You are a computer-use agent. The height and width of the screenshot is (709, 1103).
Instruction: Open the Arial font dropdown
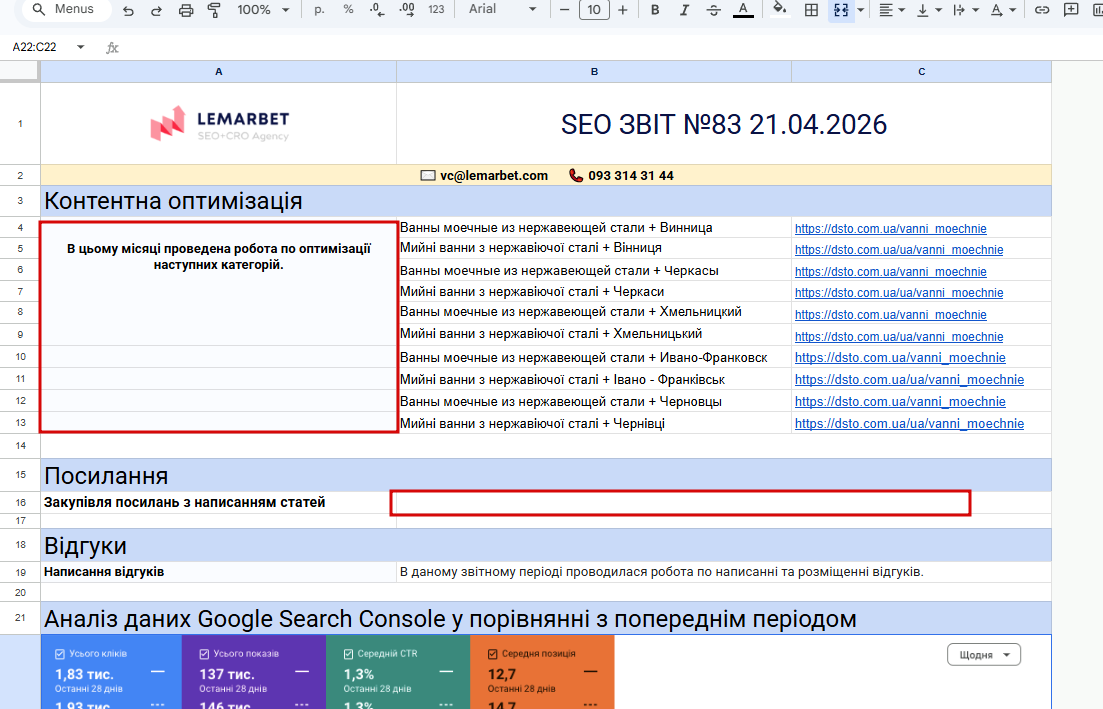pos(500,10)
